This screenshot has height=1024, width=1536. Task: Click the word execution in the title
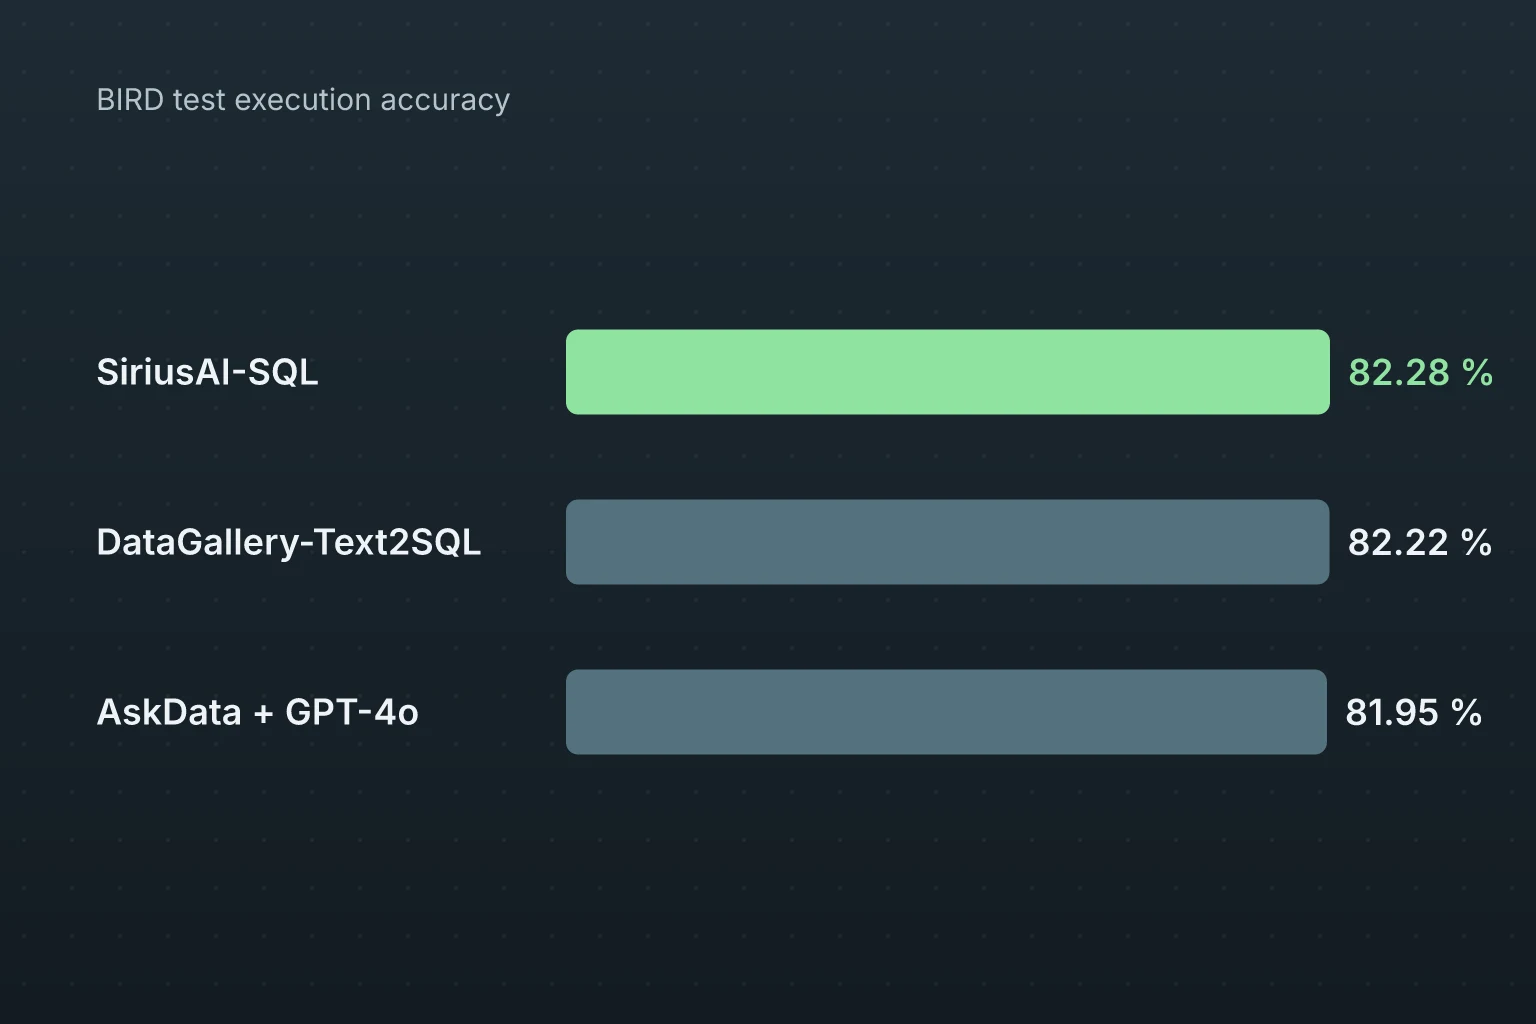click(303, 100)
